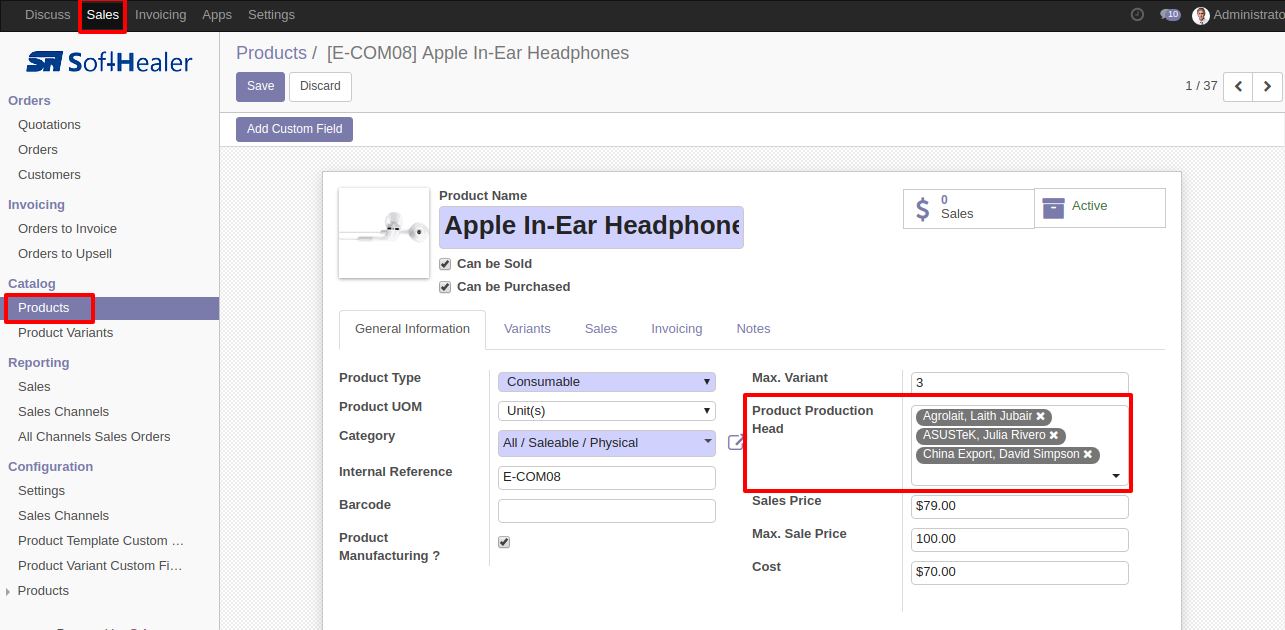The width and height of the screenshot is (1285, 630).
Task: Click the Barcode input field
Action: [607, 511]
